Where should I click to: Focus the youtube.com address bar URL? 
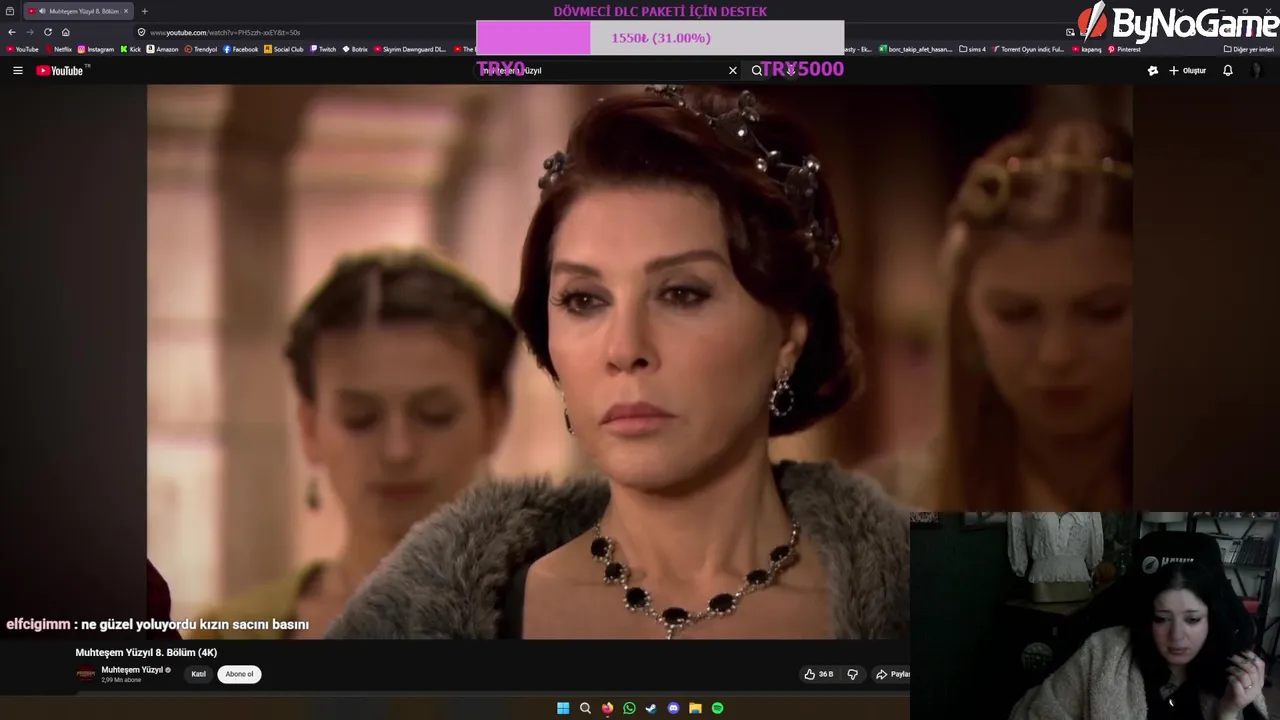[x=225, y=32]
